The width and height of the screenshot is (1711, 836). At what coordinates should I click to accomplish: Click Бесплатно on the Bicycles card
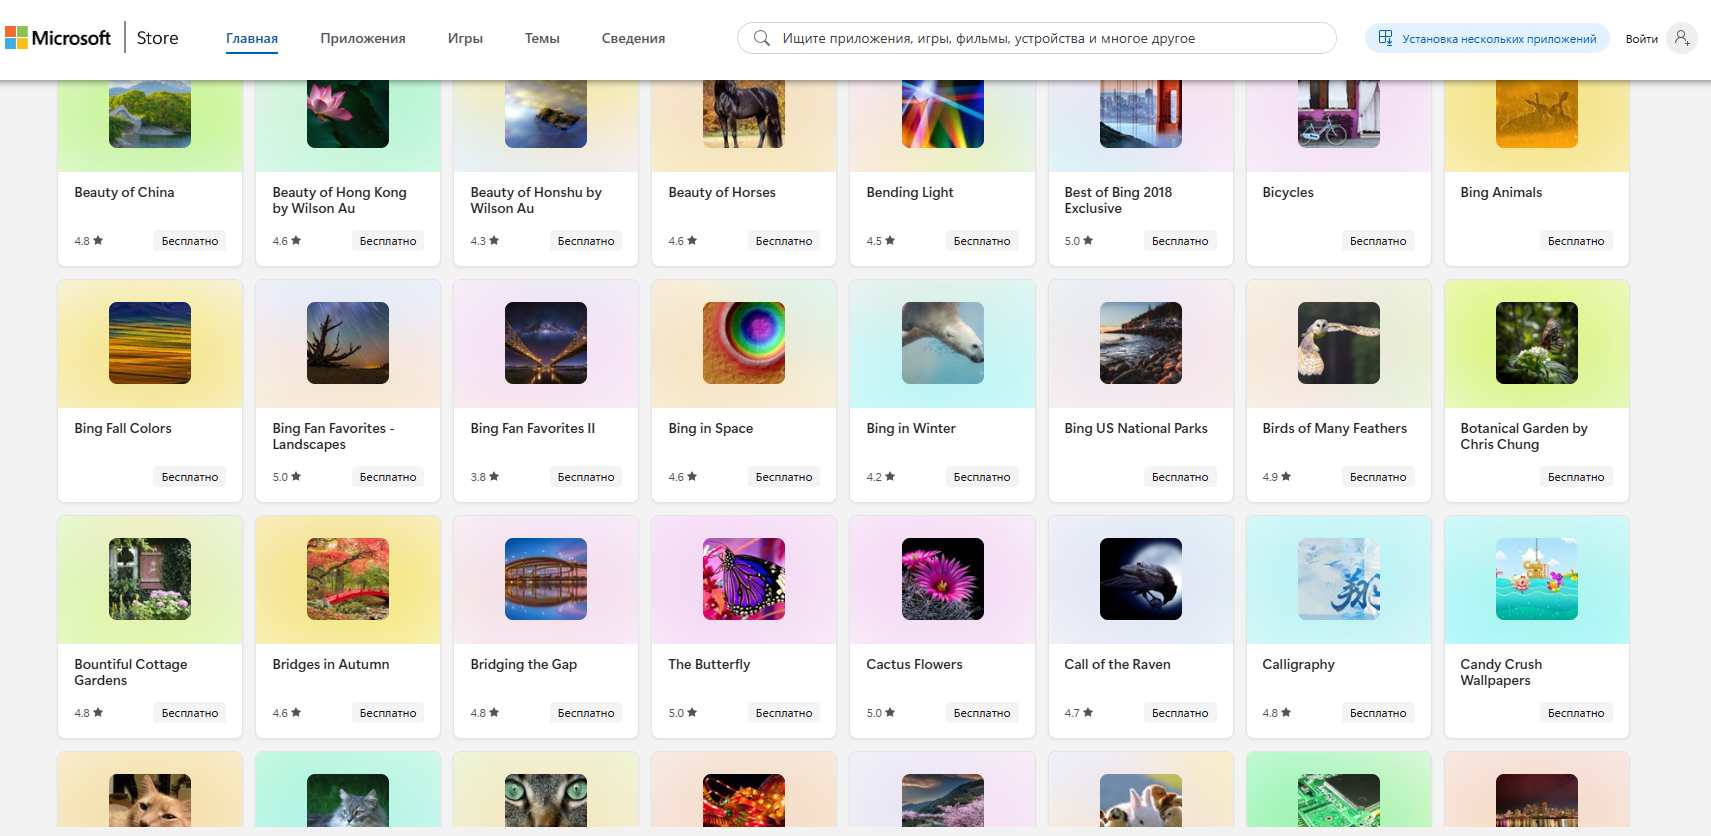click(1378, 241)
